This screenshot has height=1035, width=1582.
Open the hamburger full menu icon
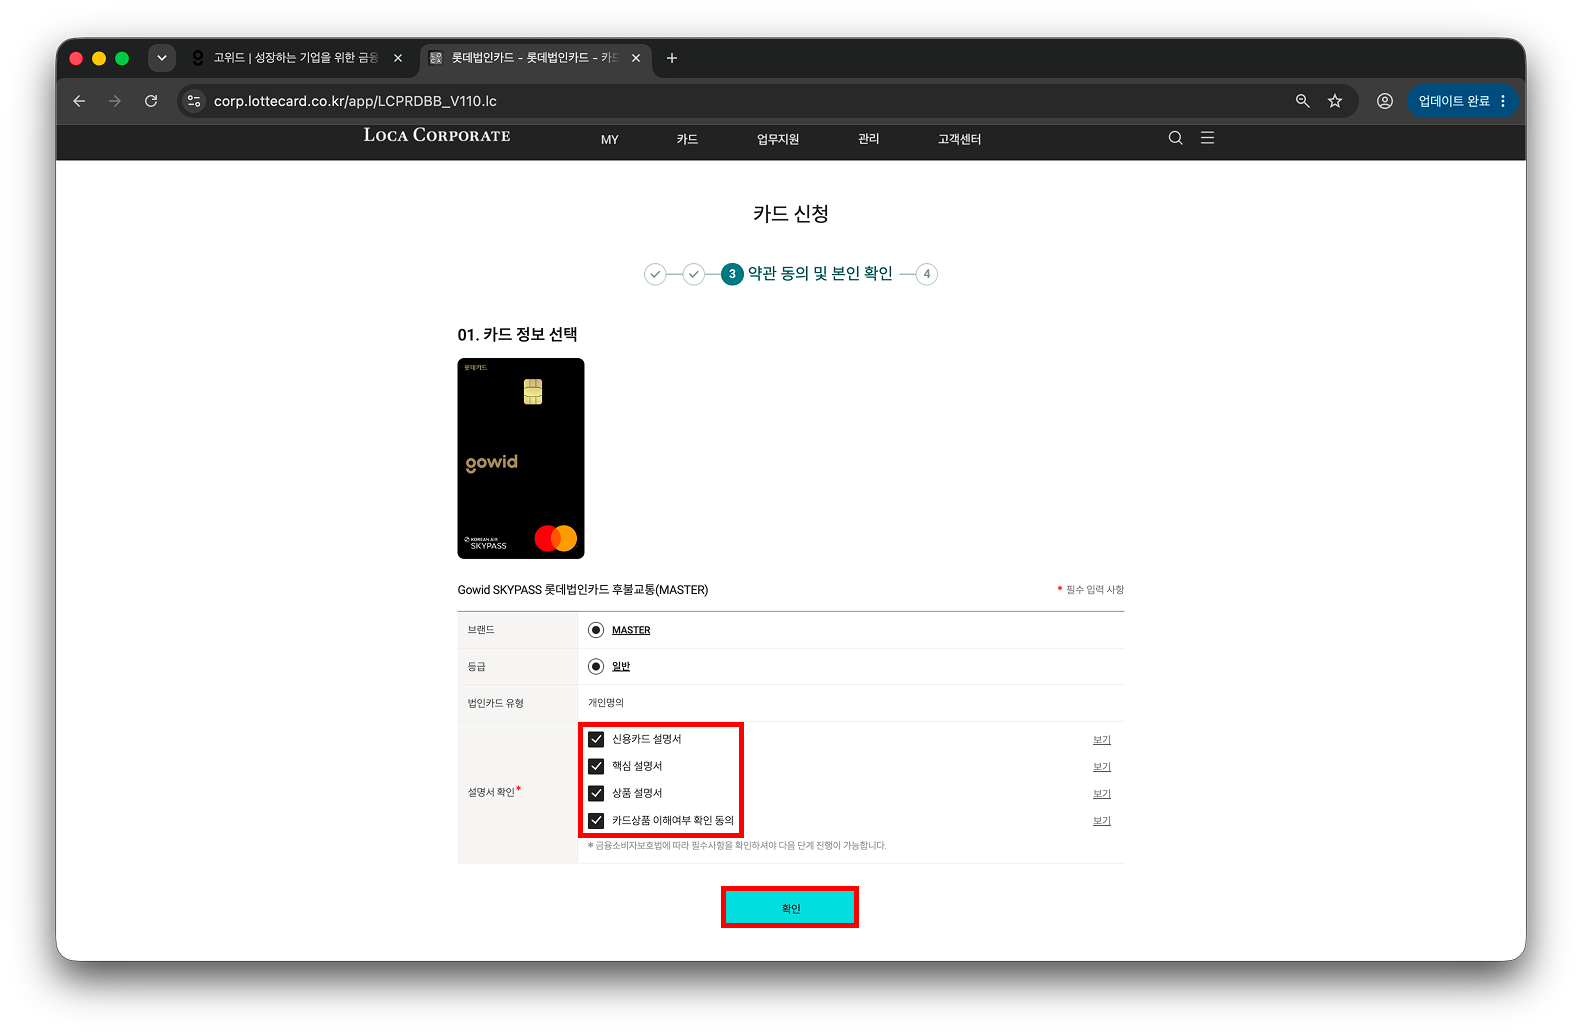(x=1208, y=138)
